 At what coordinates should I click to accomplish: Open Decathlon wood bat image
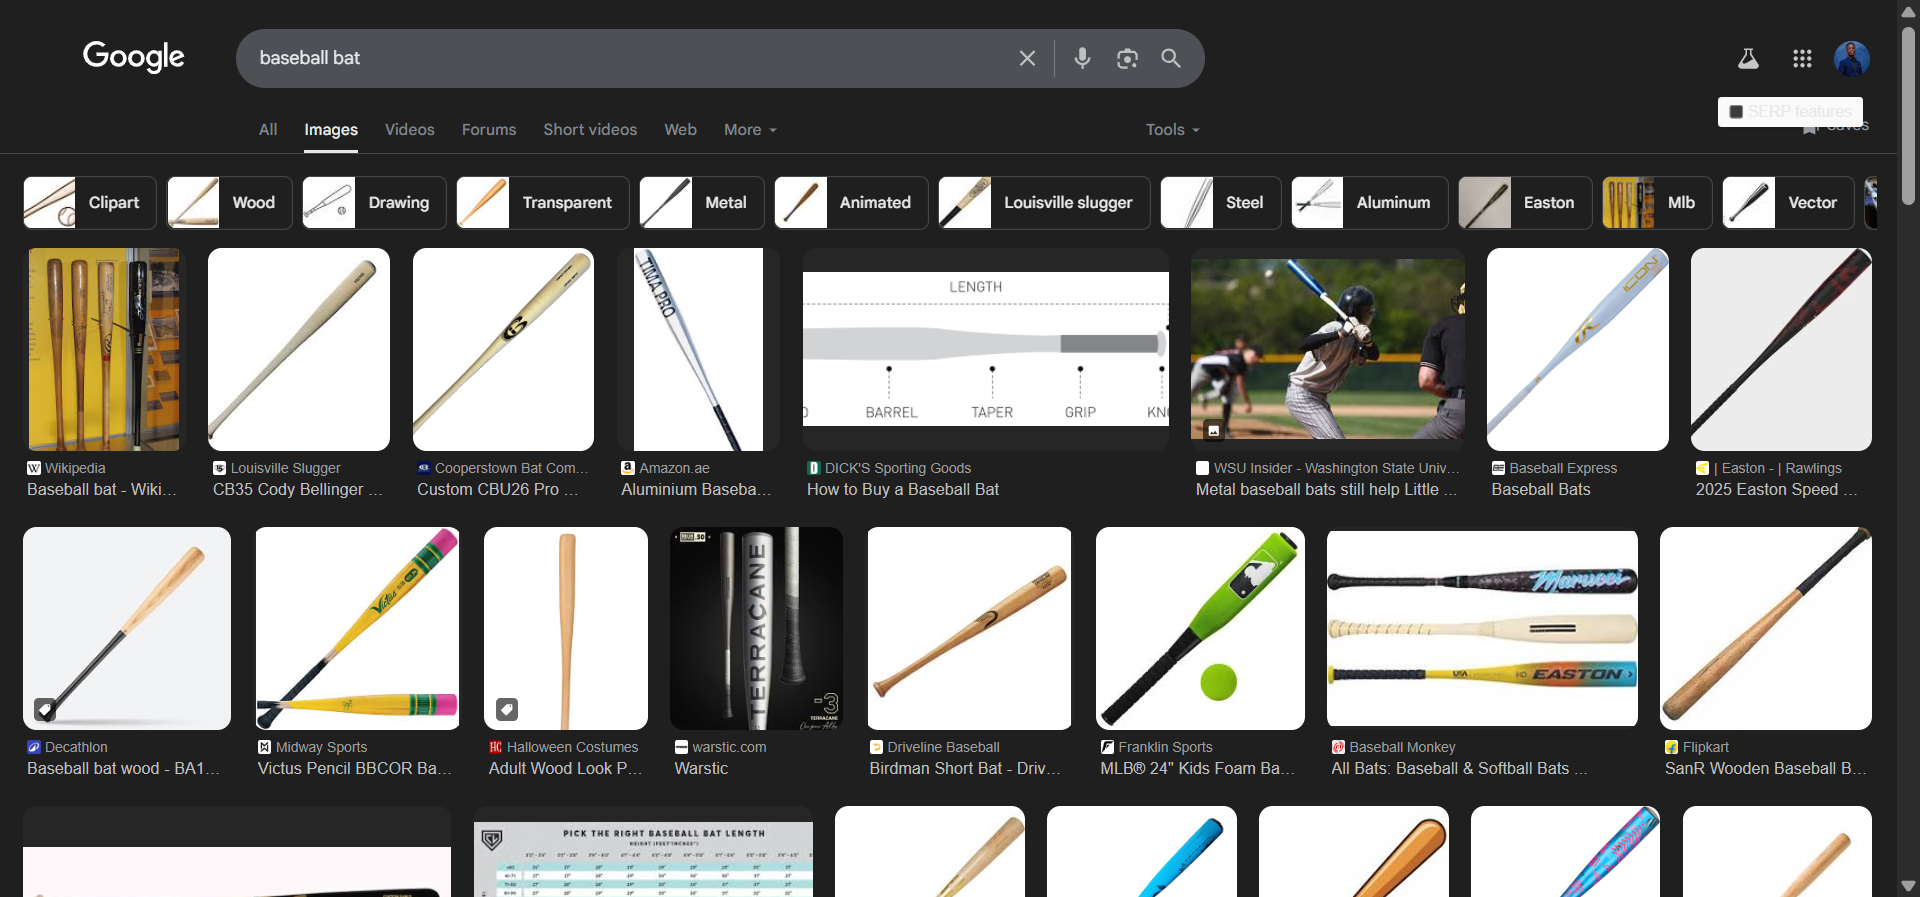pos(127,628)
